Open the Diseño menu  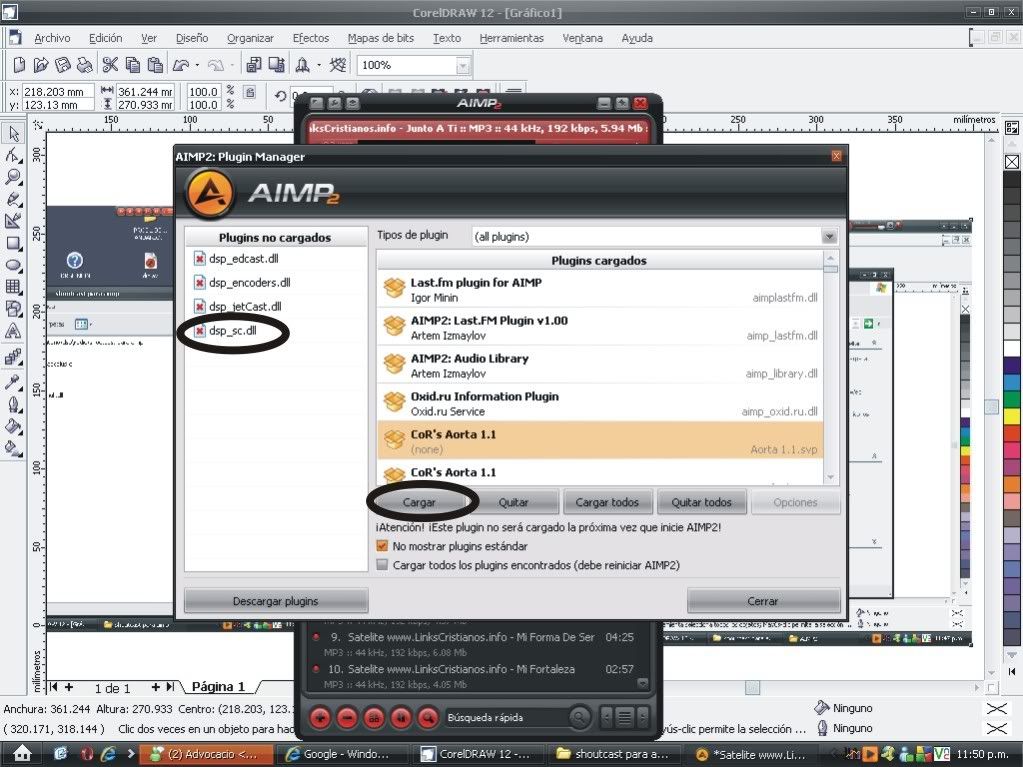tap(192, 38)
